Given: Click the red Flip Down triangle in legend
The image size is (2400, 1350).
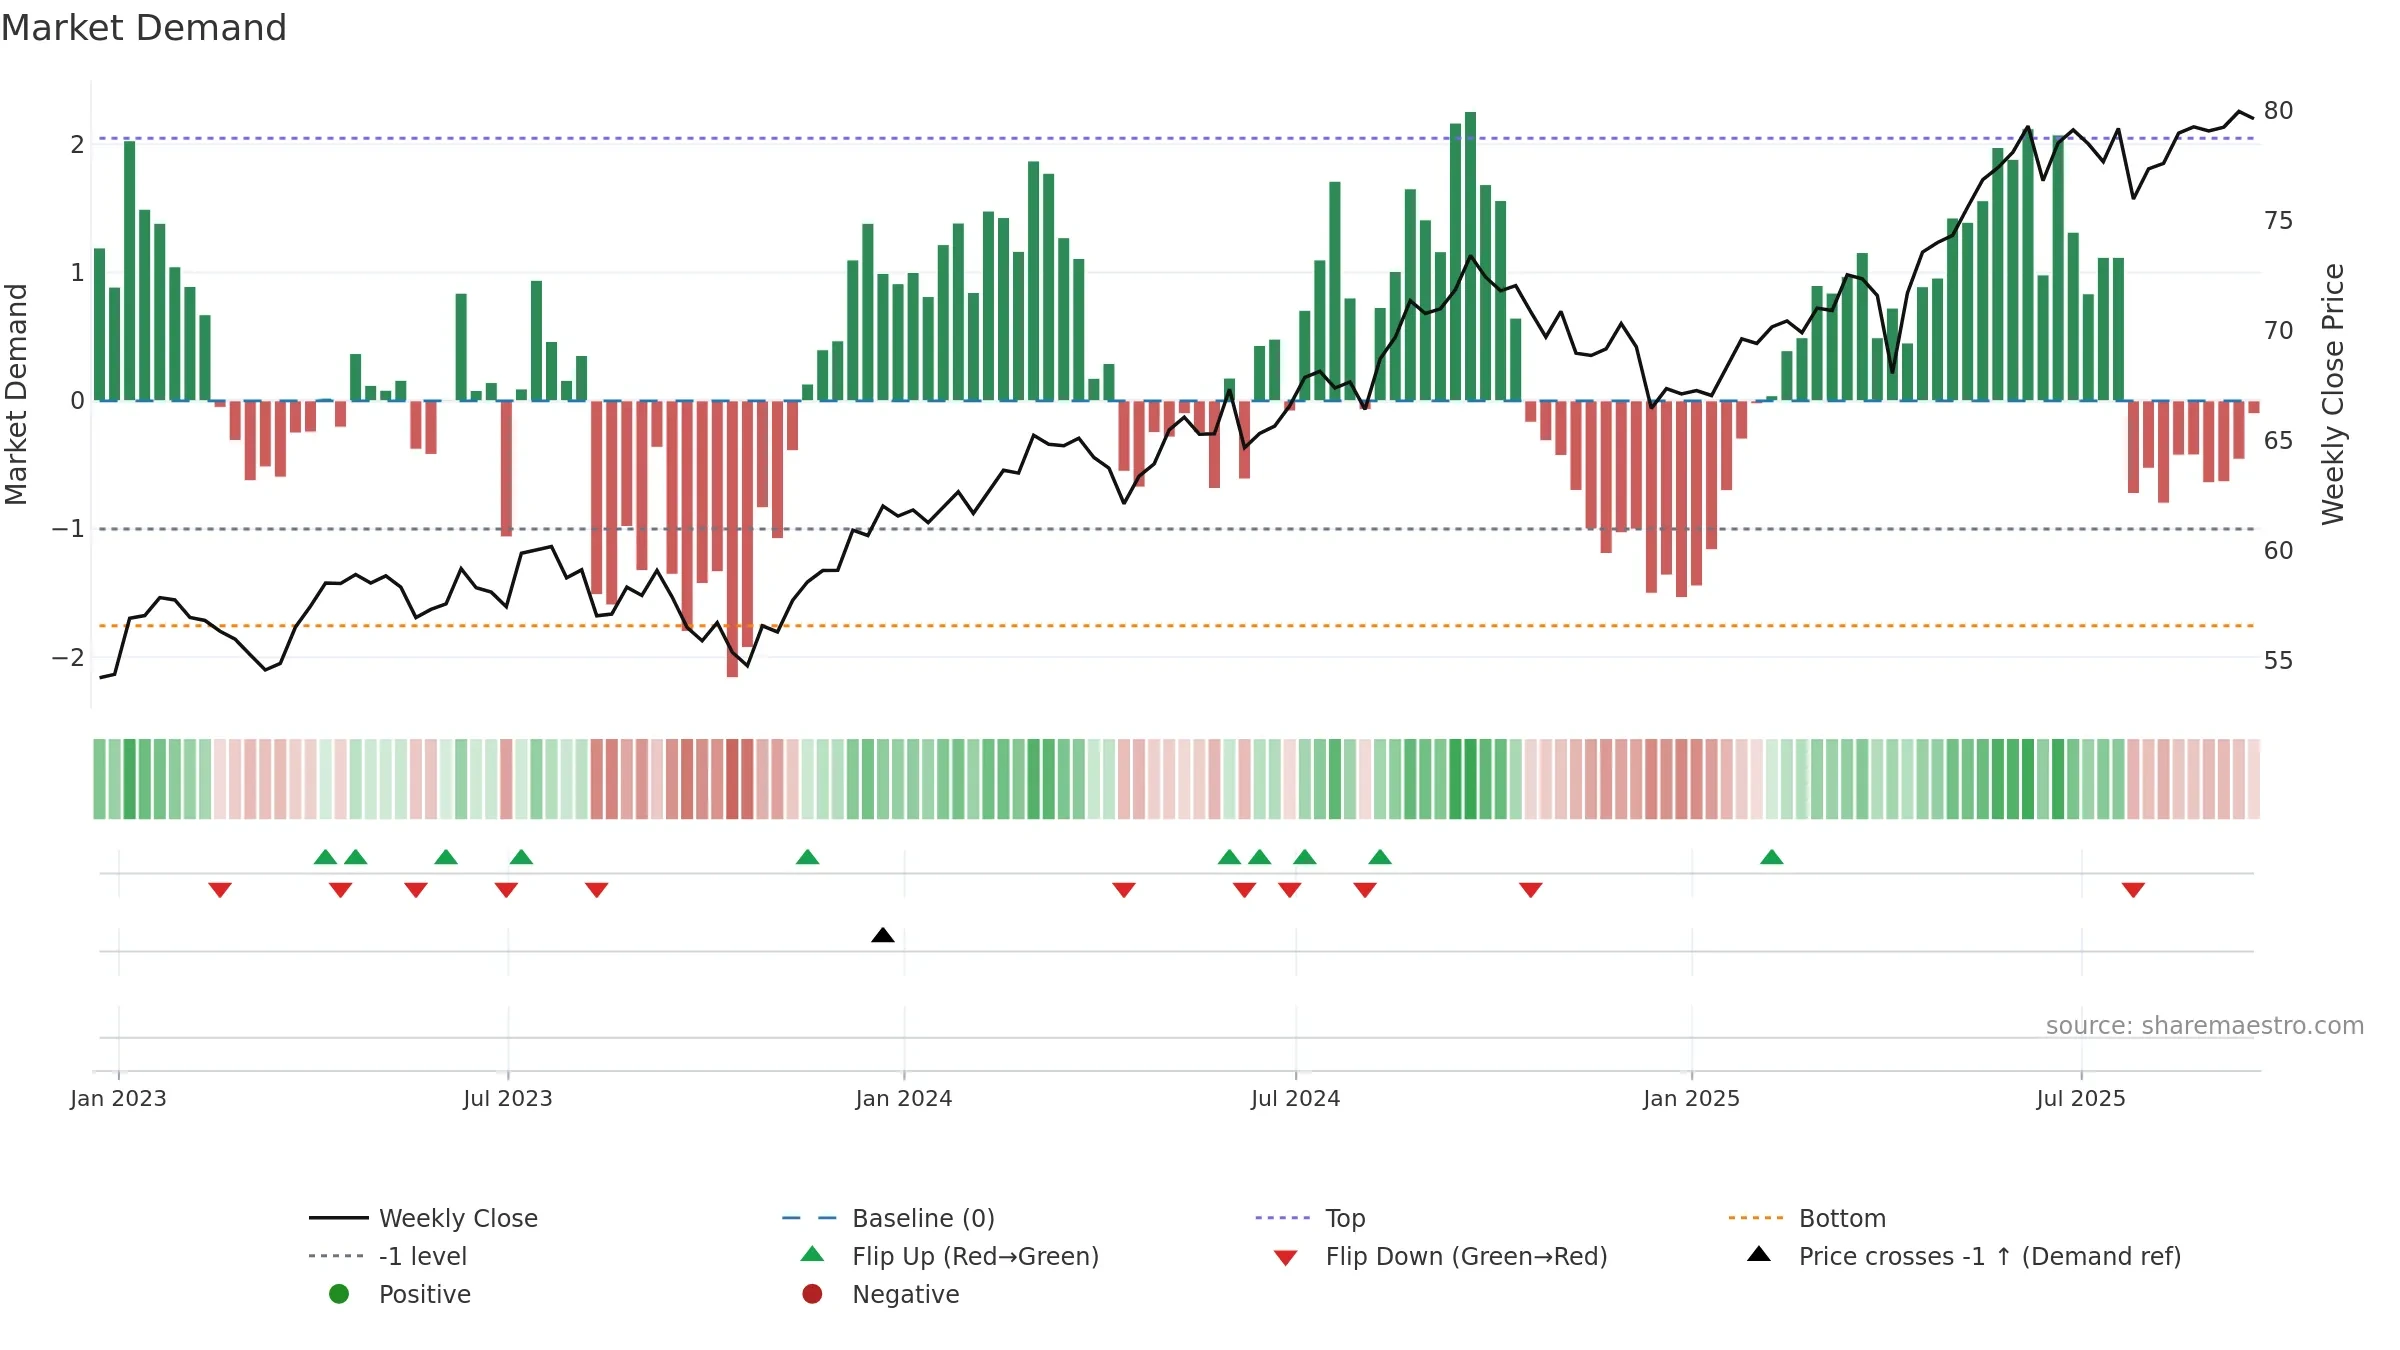Looking at the screenshot, I should (1285, 1257).
